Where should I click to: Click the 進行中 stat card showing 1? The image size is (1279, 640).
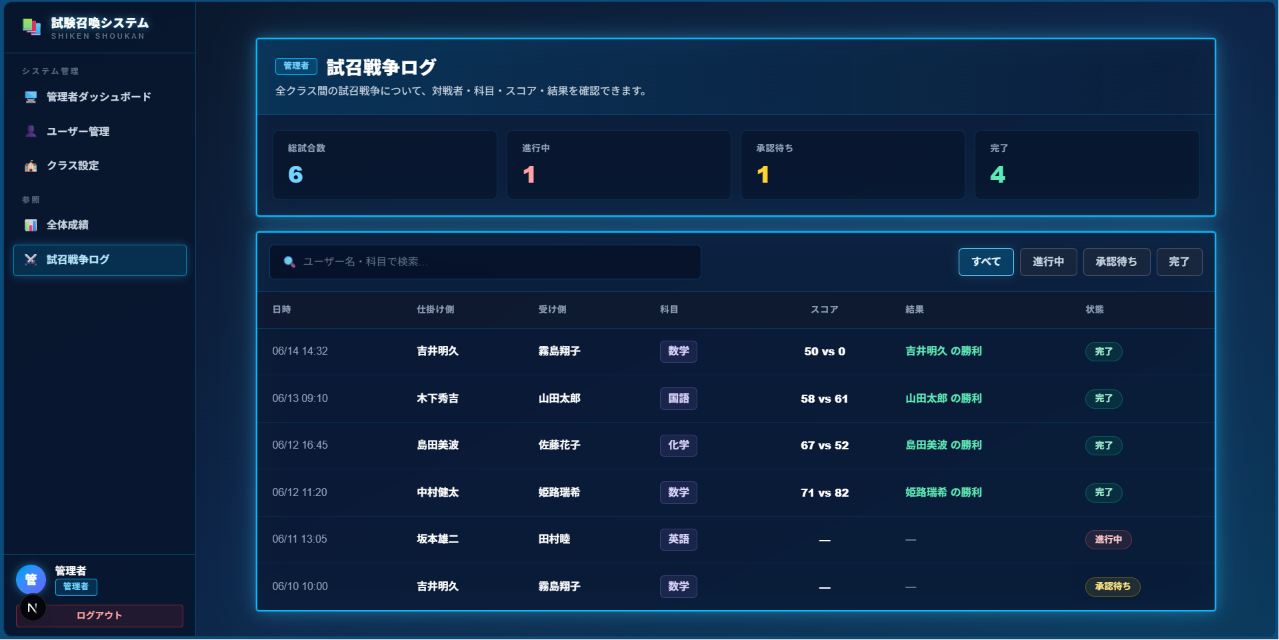[x=619, y=165]
